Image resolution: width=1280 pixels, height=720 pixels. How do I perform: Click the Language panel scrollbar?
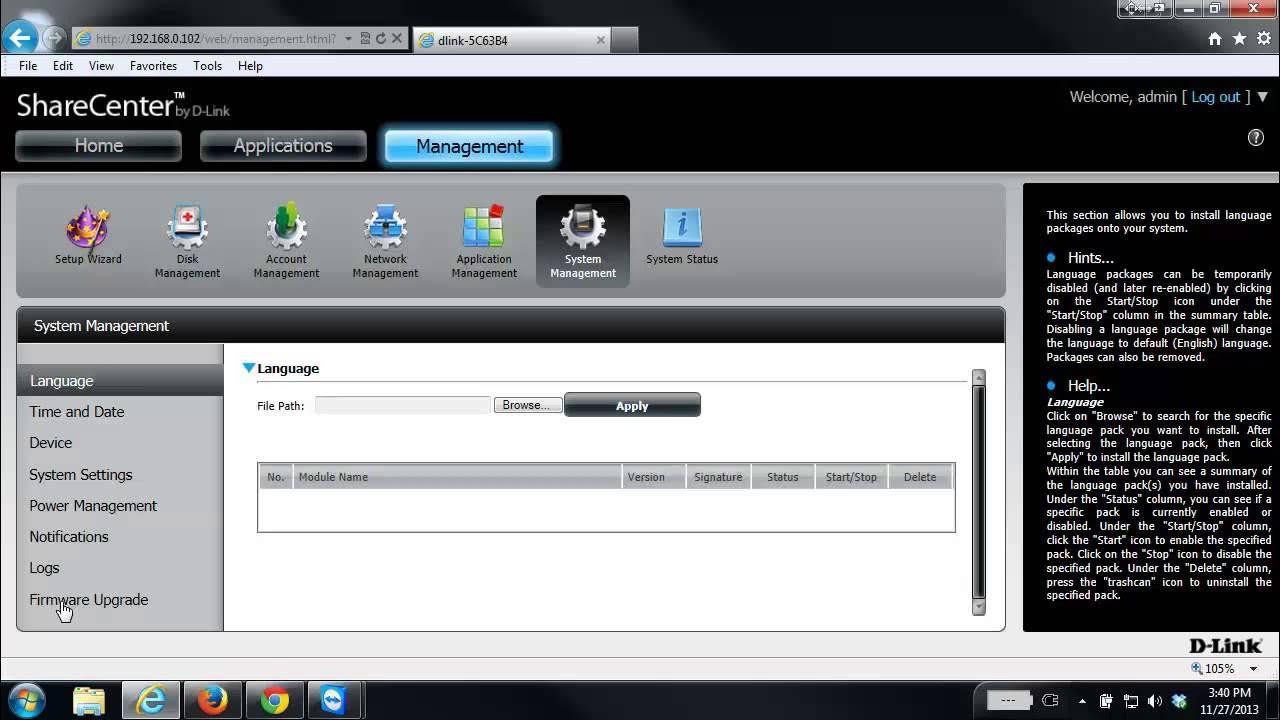978,492
